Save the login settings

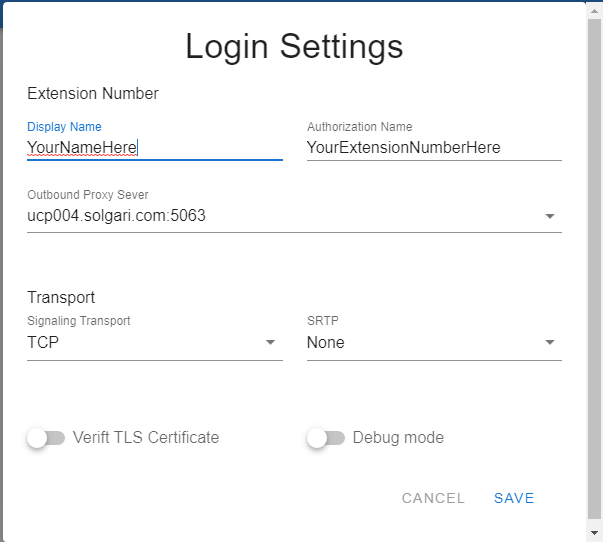tap(514, 498)
